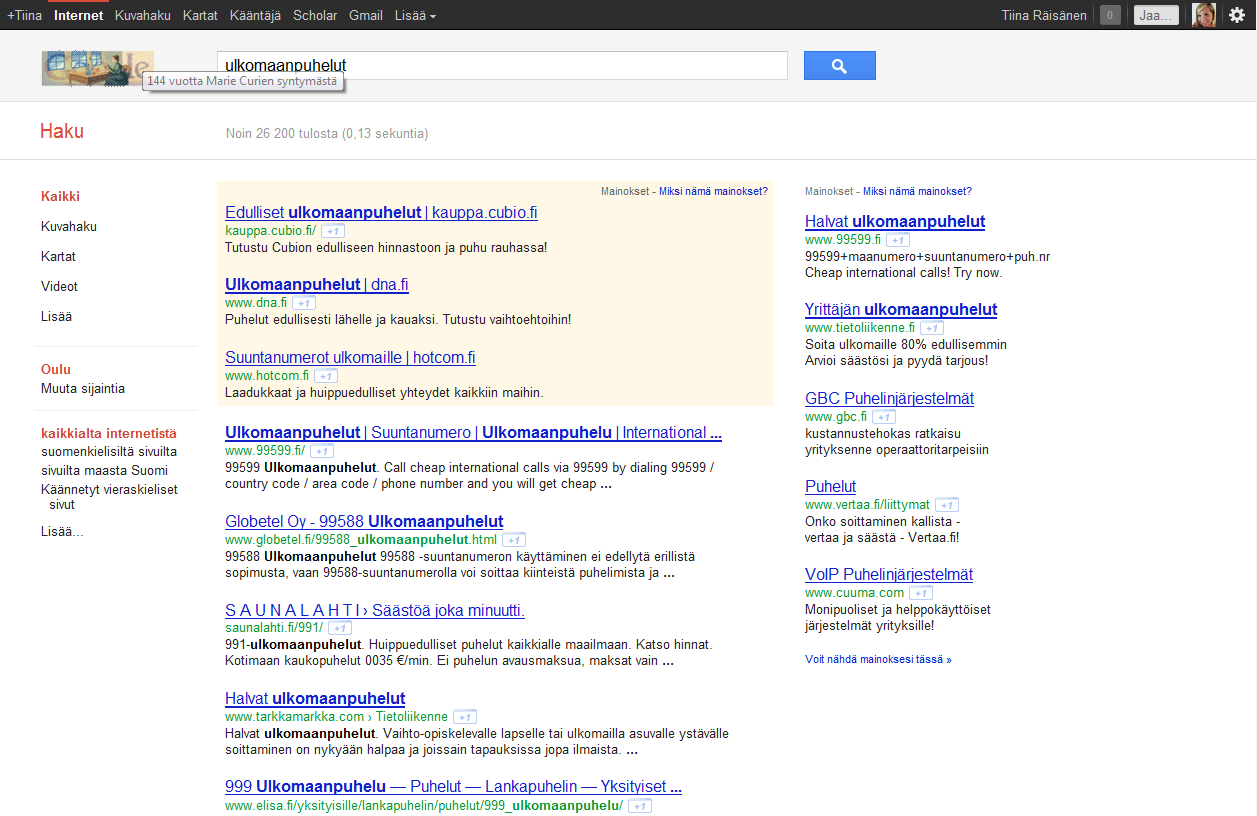Screen dimensions: 1257x816
Task: Click +1 button beside tarkkamarkka.com result
Action: click(x=465, y=717)
